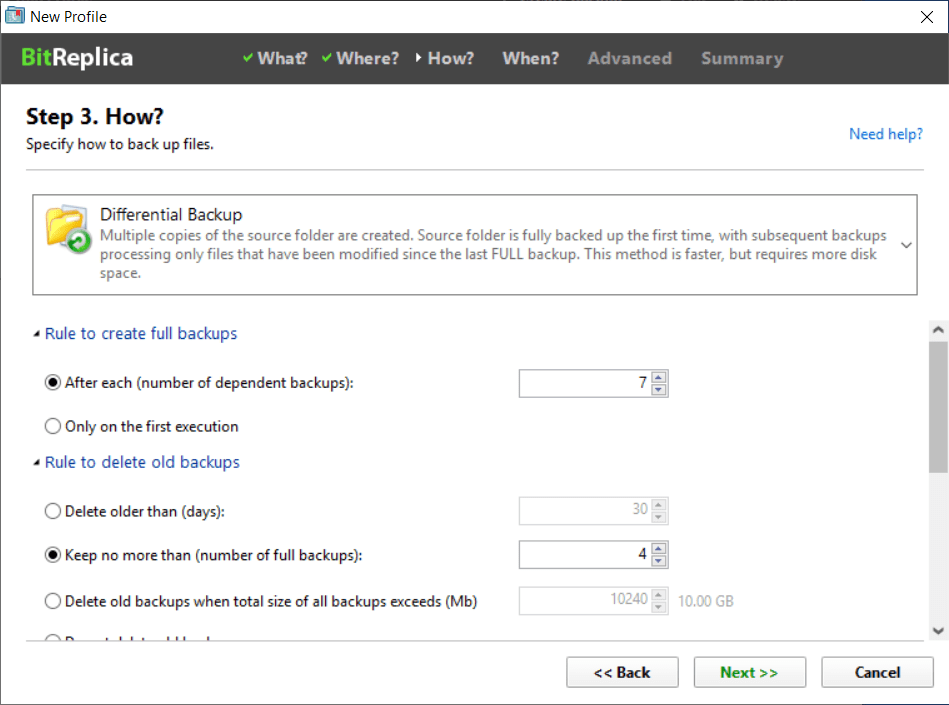Image resolution: width=949 pixels, height=705 pixels.
Task: Select the How? step tab
Action: tap(445, 58)
